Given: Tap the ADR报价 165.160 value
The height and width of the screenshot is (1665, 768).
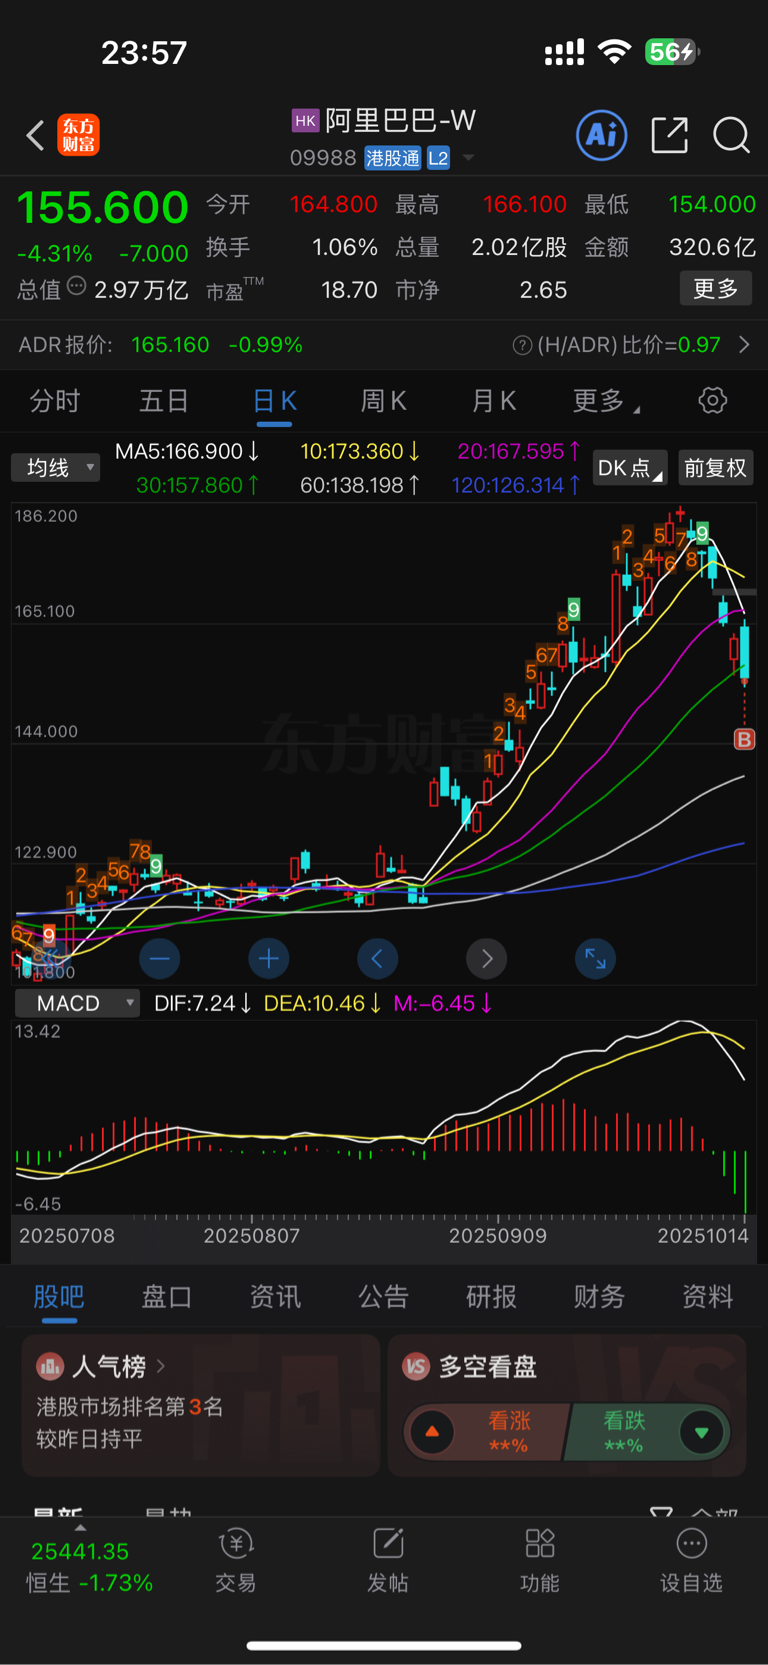Looking at the screenshot, I should pyautogui.click(x=170, y=345).
